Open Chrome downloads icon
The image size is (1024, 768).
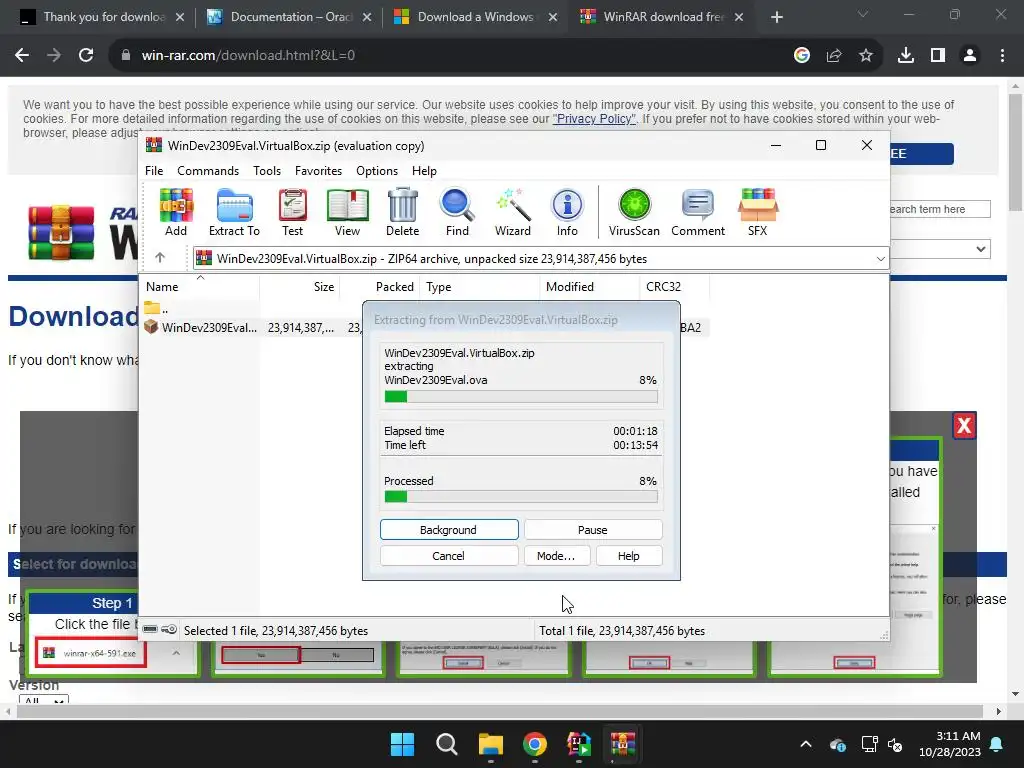pyautogui.click(x=906, y=56)
